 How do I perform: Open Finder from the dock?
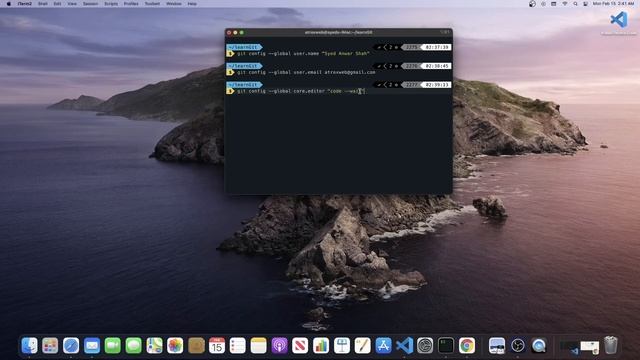click(29, 346)
